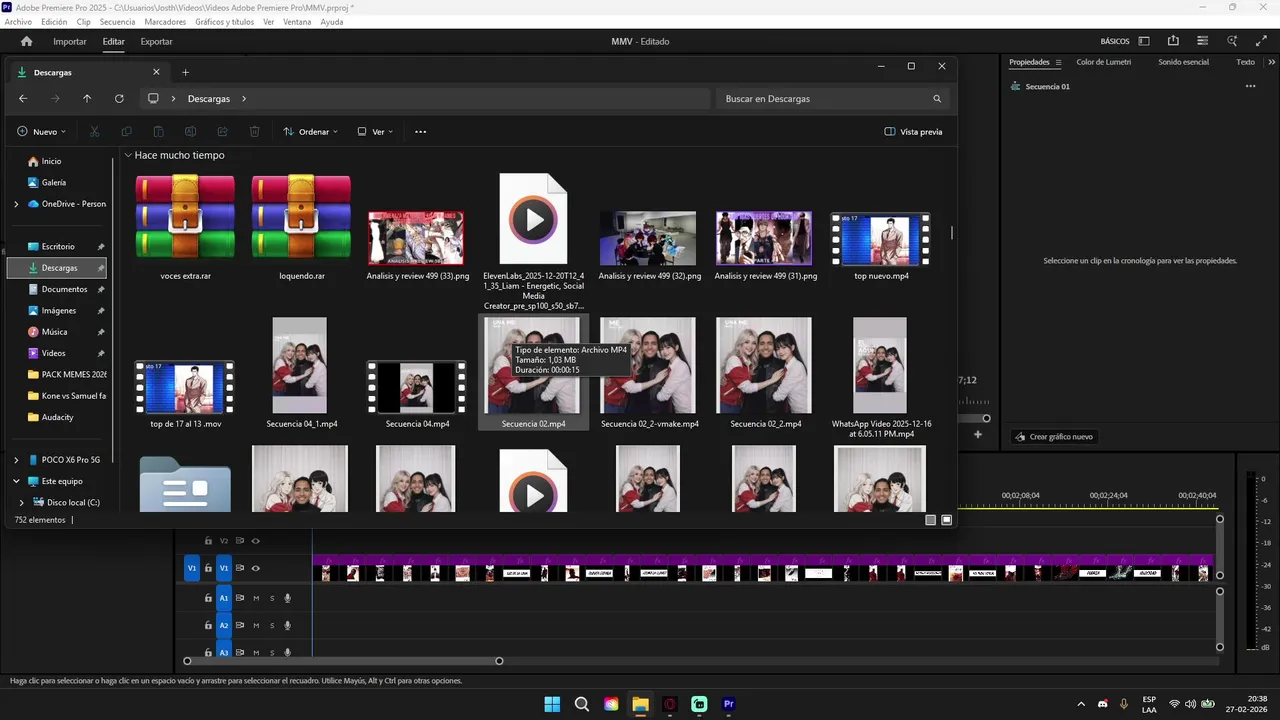Select the voces extra.rar file
The width and height of the screenshot is (1280, 720).
coord(185,226)
